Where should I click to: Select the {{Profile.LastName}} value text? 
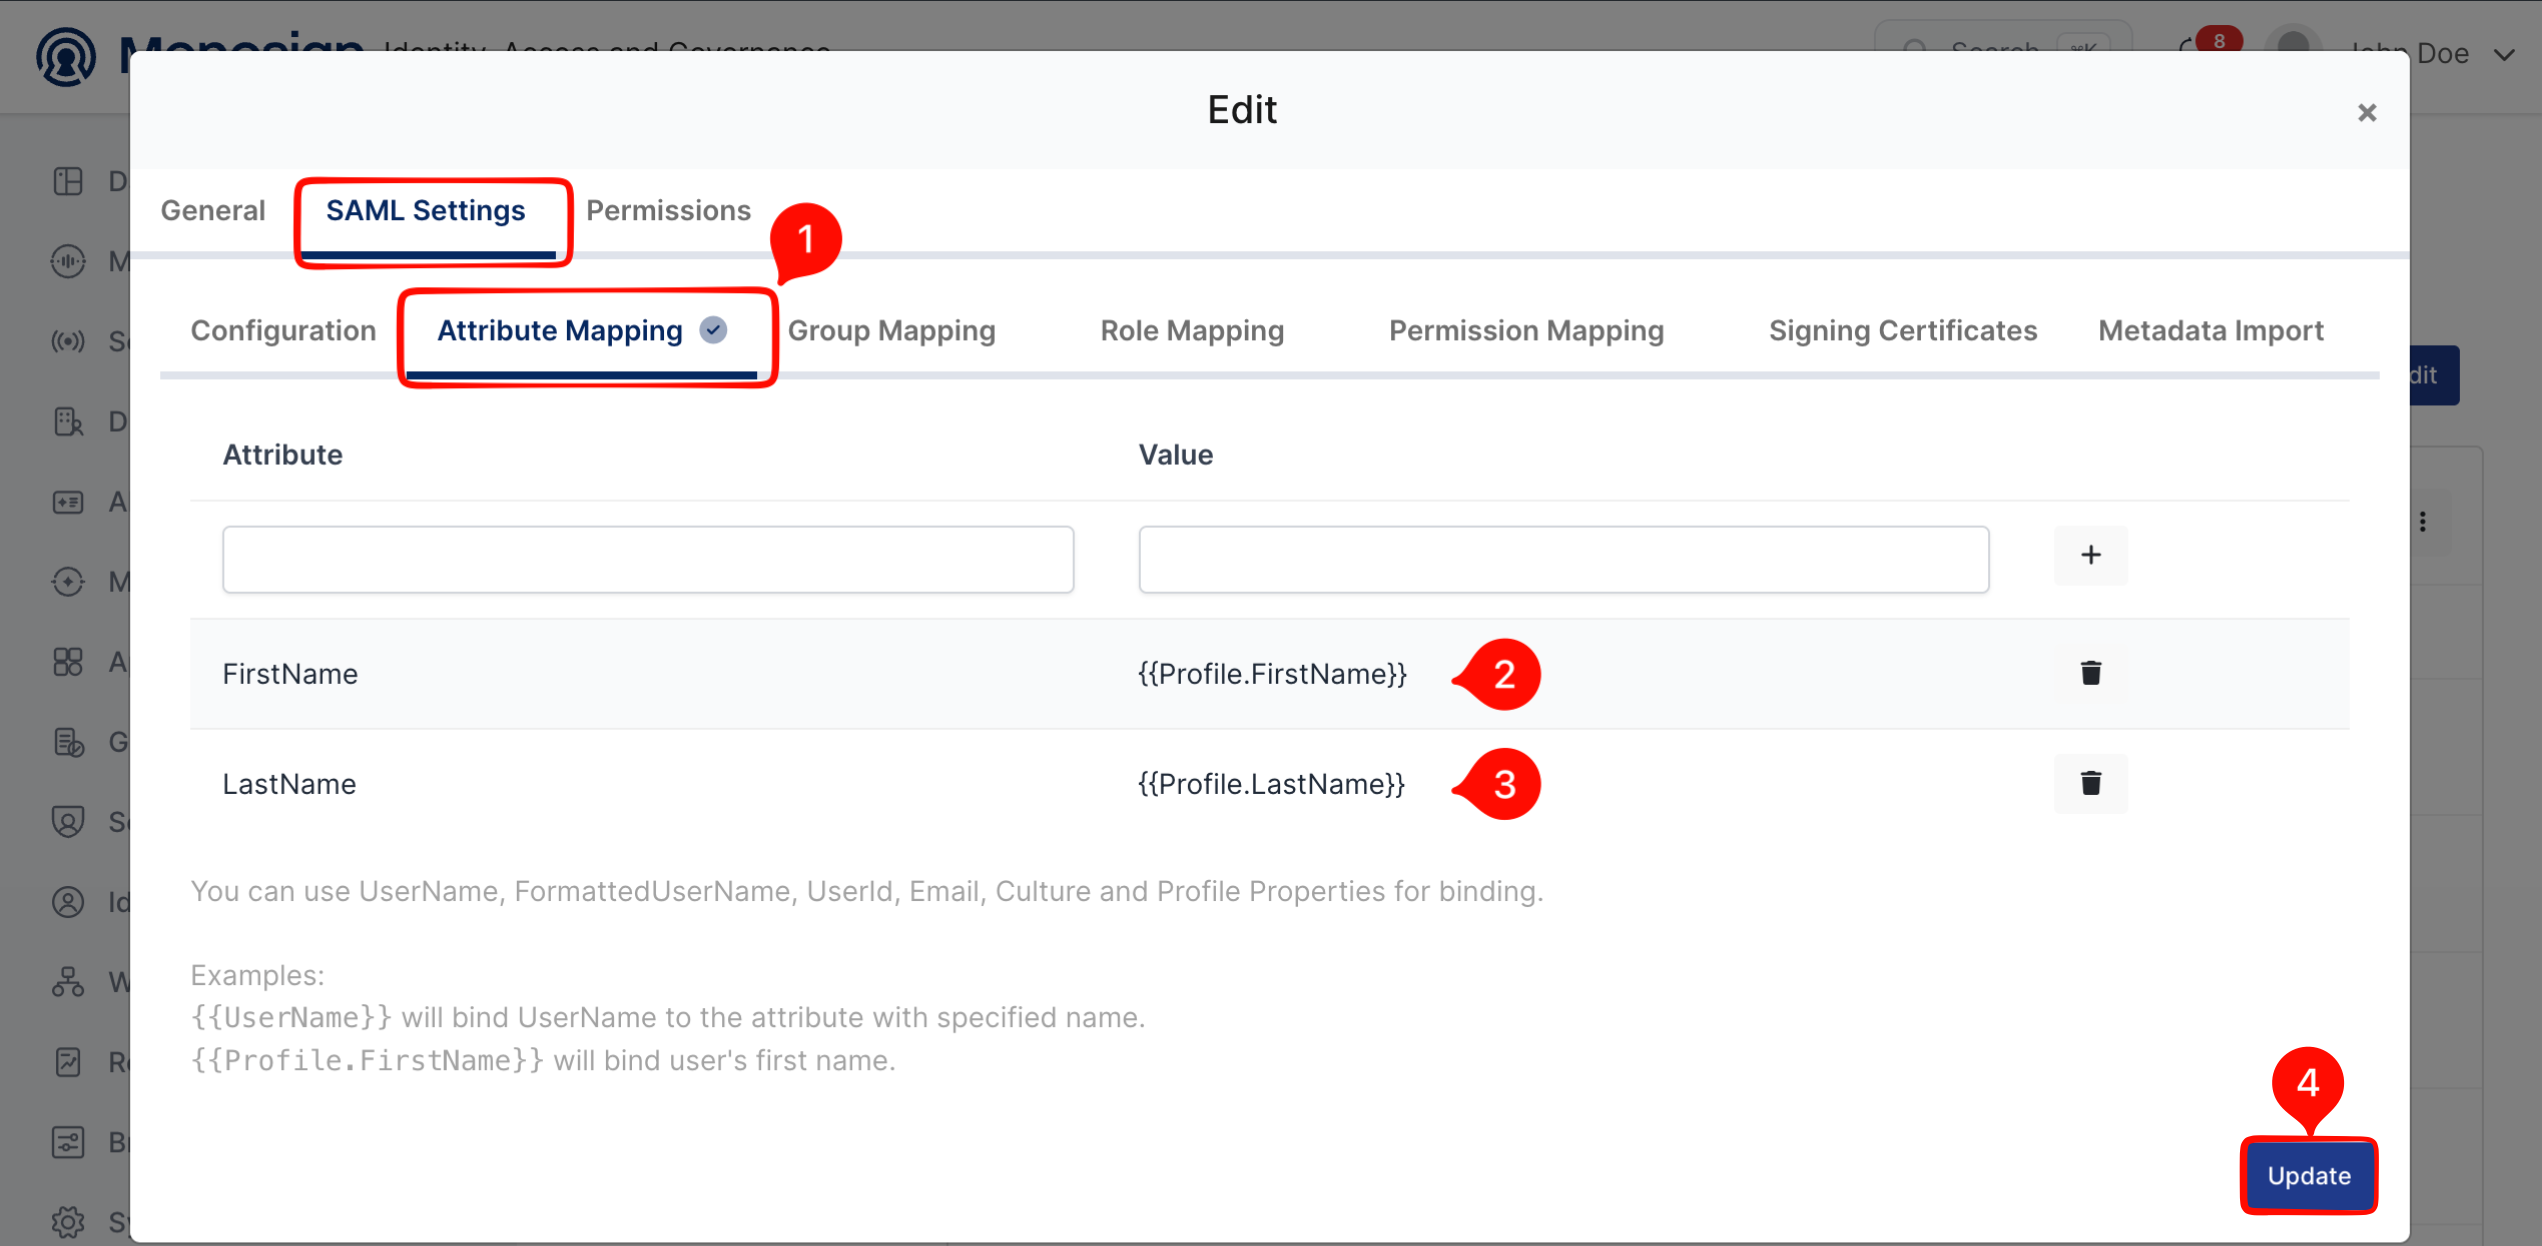click(x=1271, y=783)
